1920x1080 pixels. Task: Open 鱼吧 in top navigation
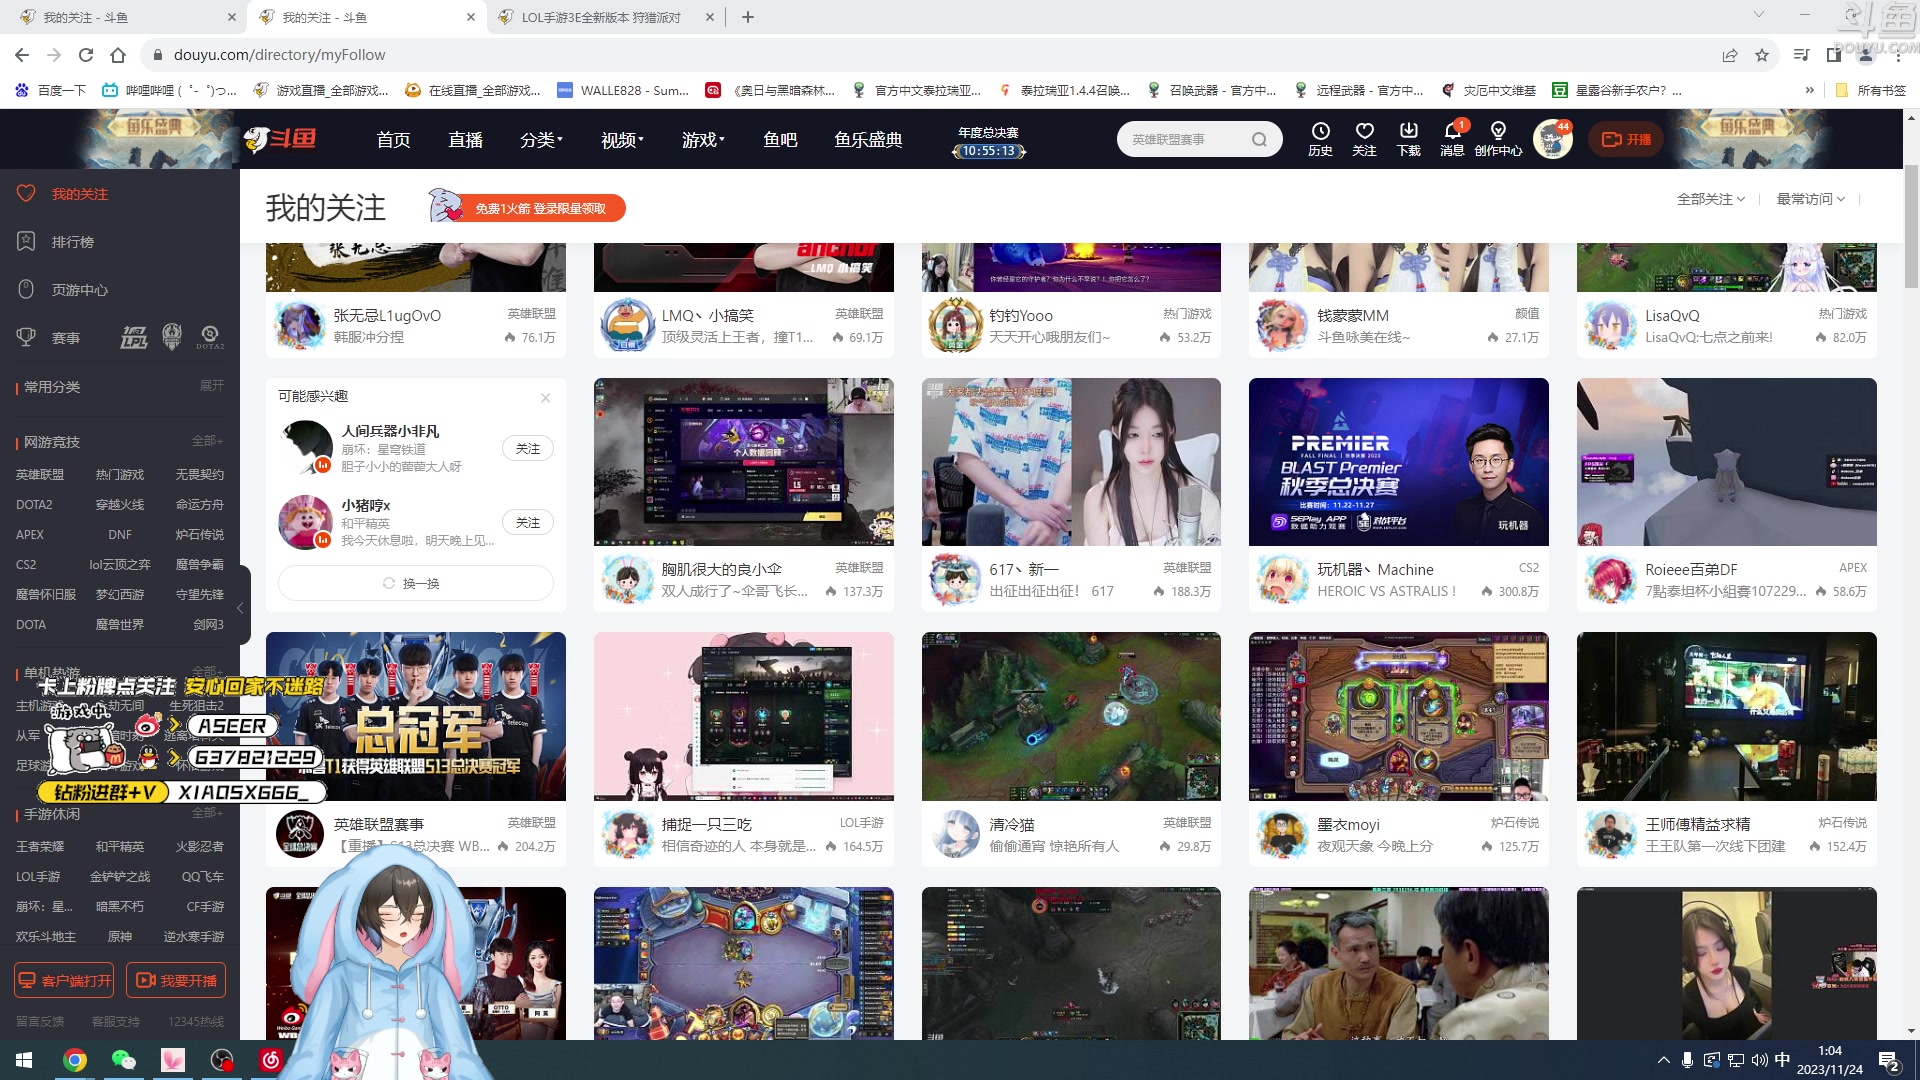(x=780, y=140)
